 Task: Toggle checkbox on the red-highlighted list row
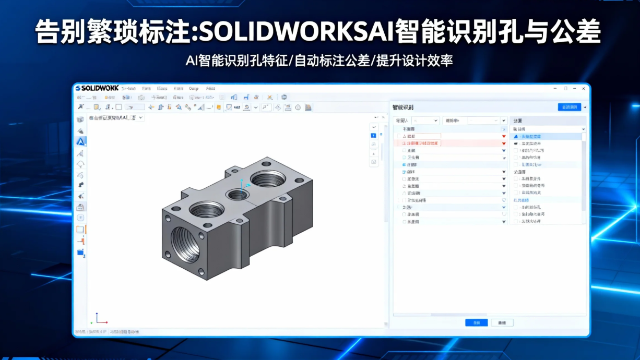[x=404, y=144]
